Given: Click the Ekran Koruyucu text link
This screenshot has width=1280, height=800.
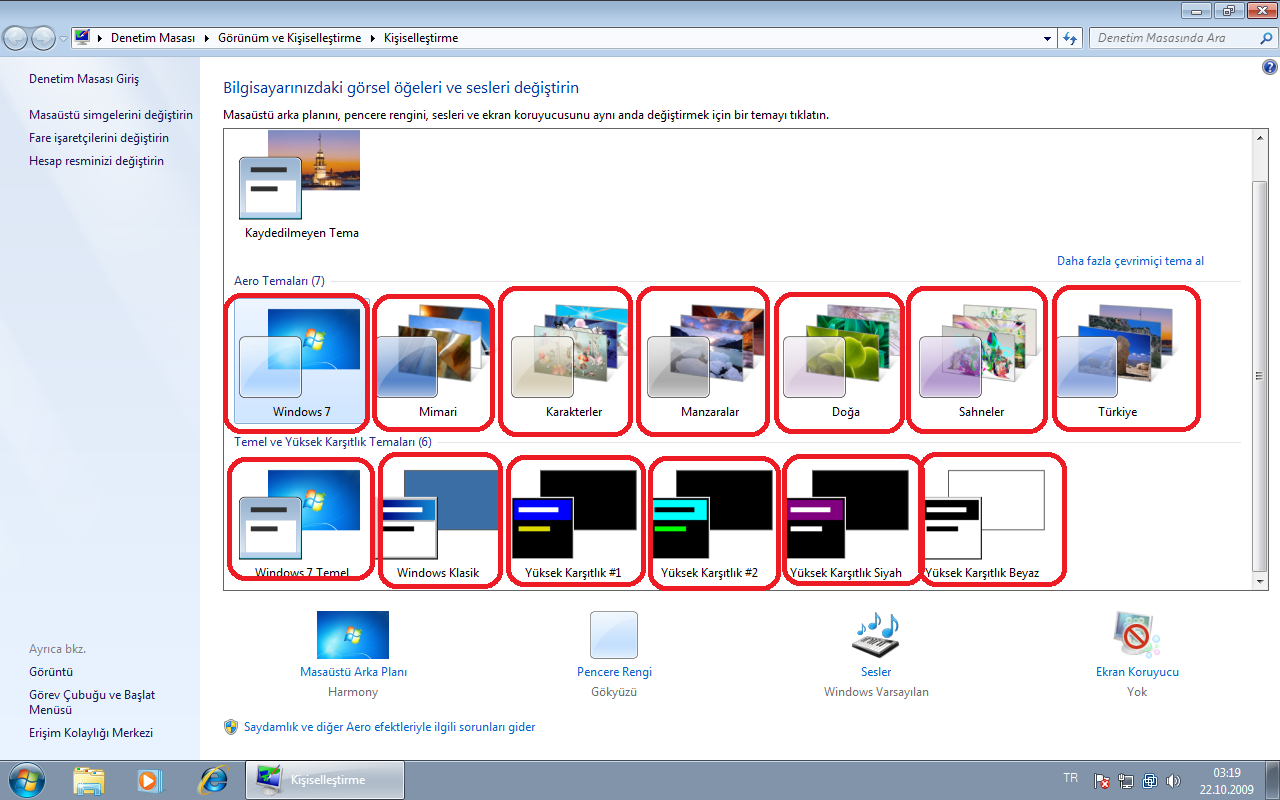Looking at the screenshot, I should click(x=1137, y=672).
